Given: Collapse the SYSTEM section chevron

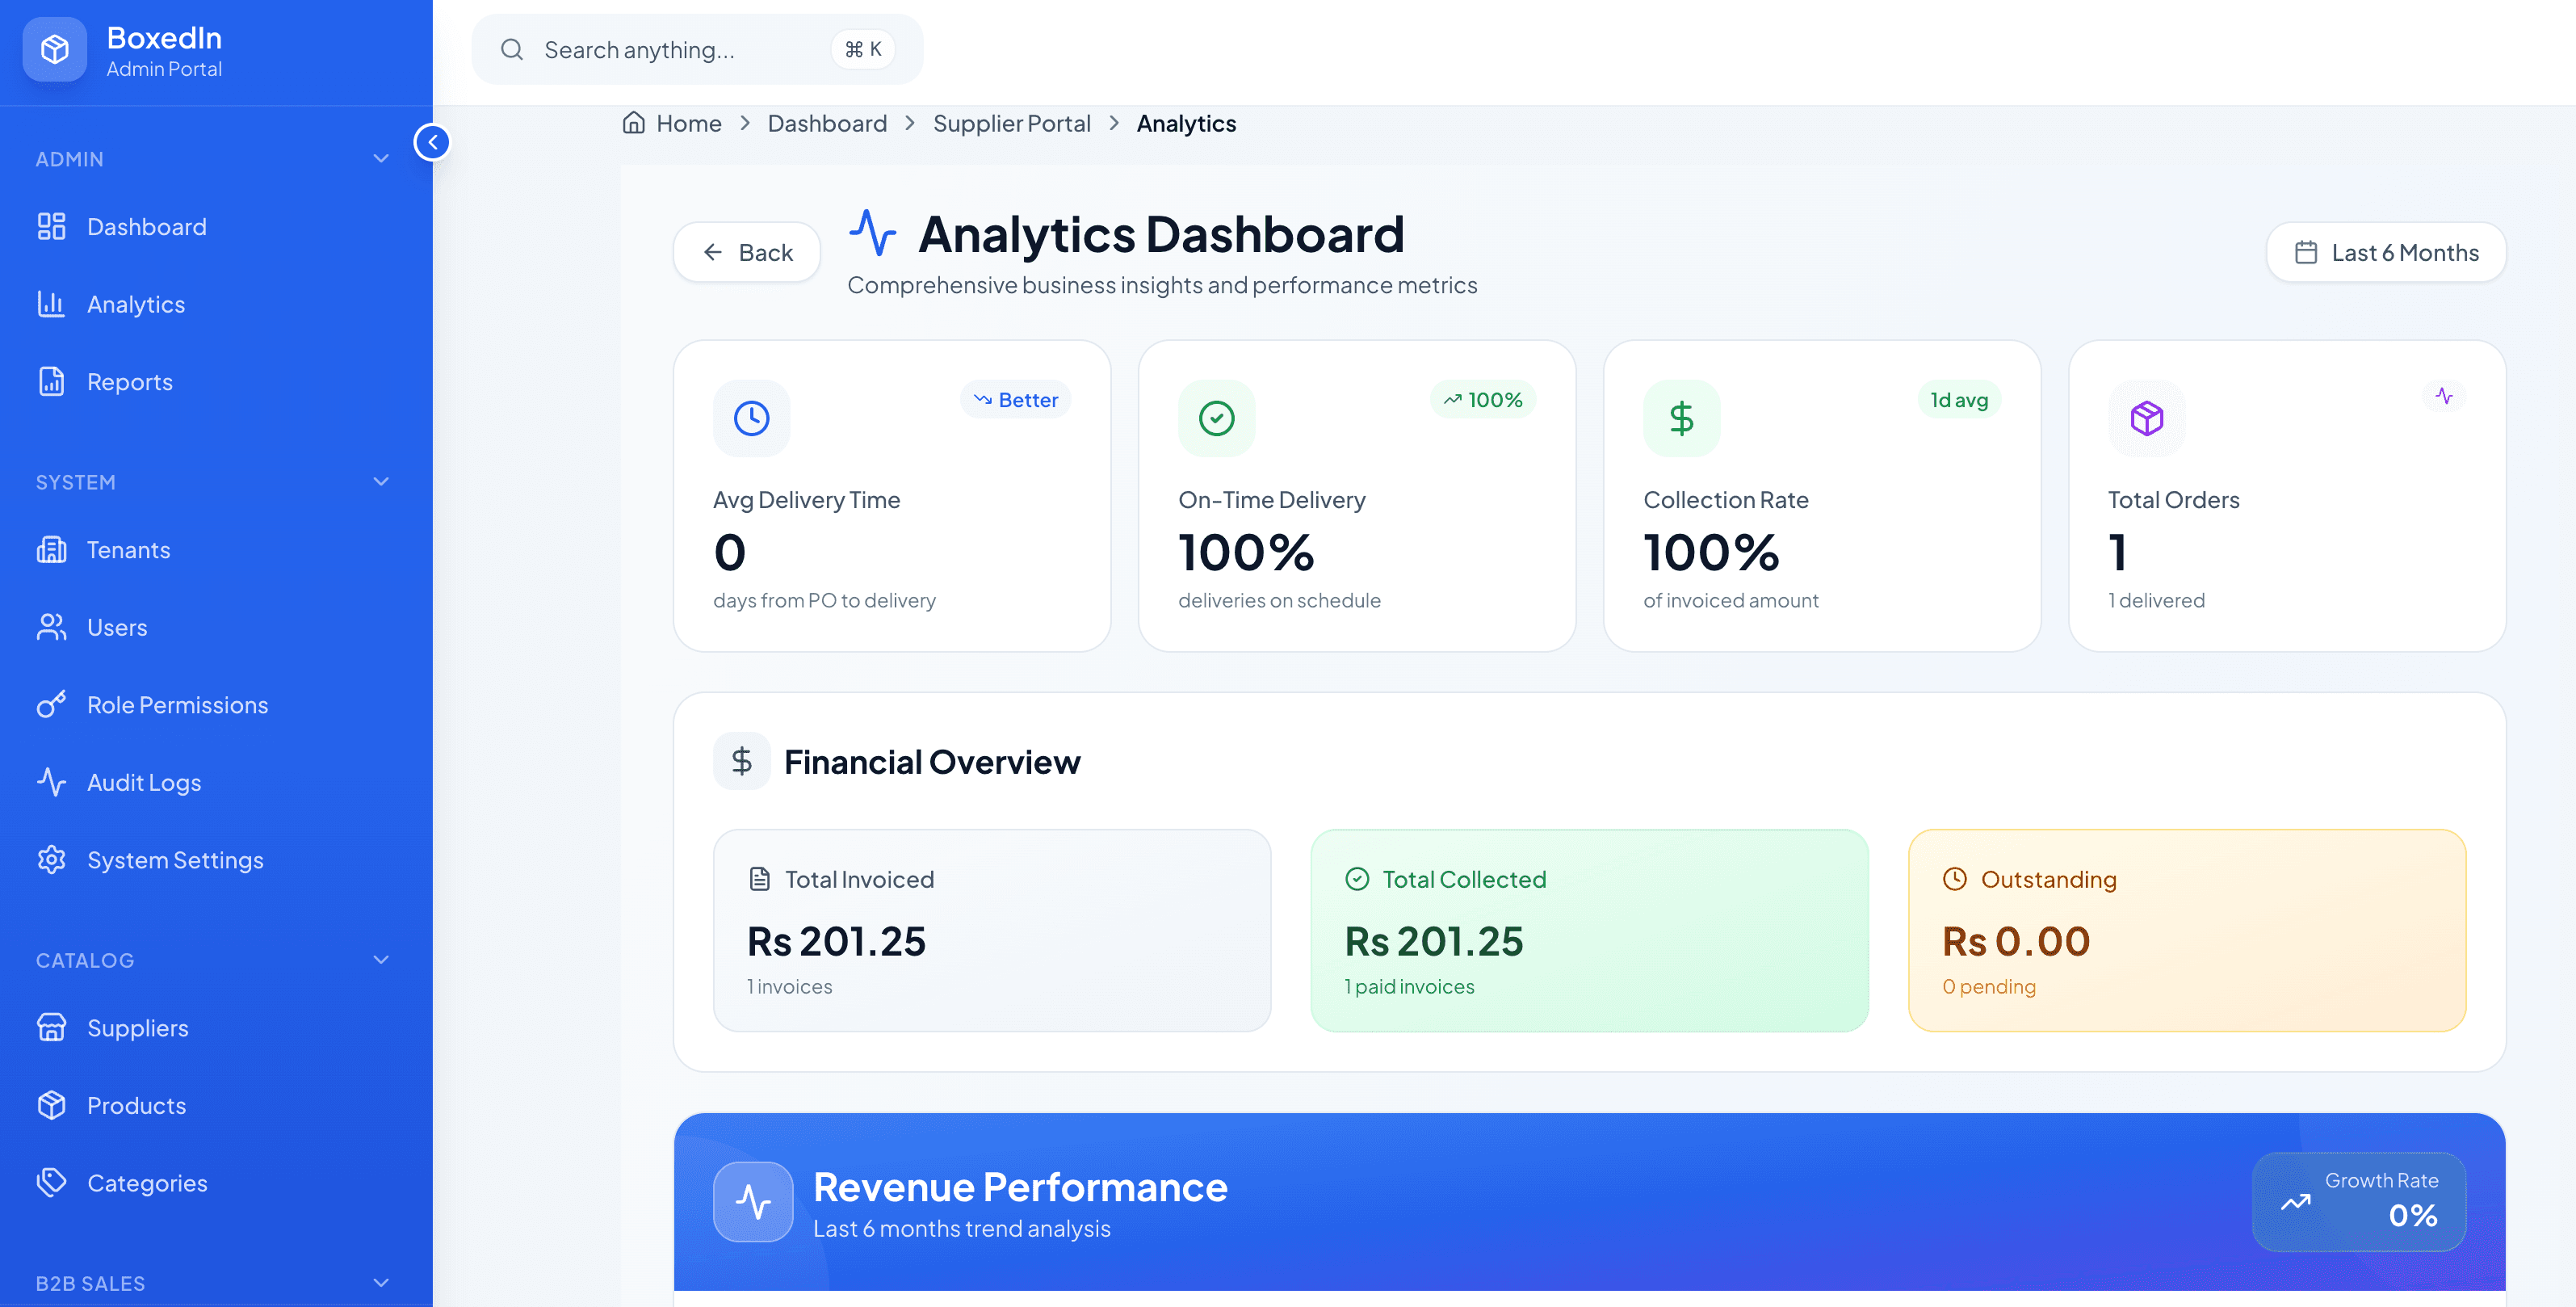Looking at the screenshot, I should click(x=381, y=482).
